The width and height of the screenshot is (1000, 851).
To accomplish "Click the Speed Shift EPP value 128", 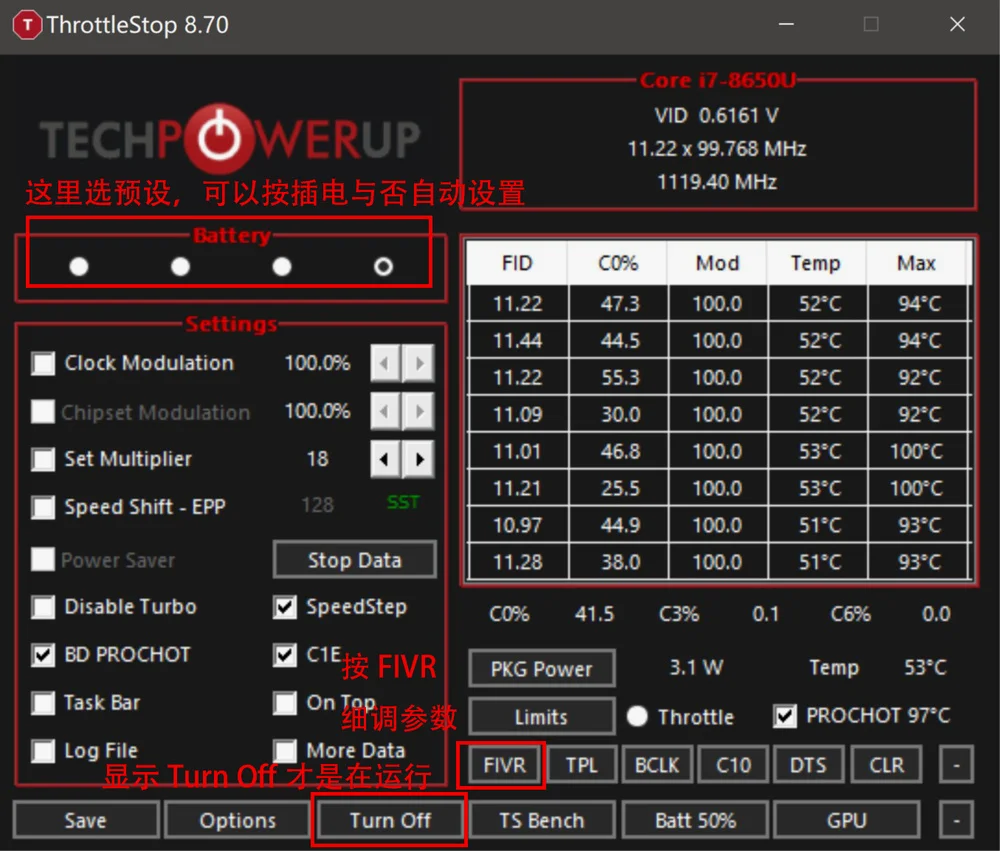I will (318, 505).
